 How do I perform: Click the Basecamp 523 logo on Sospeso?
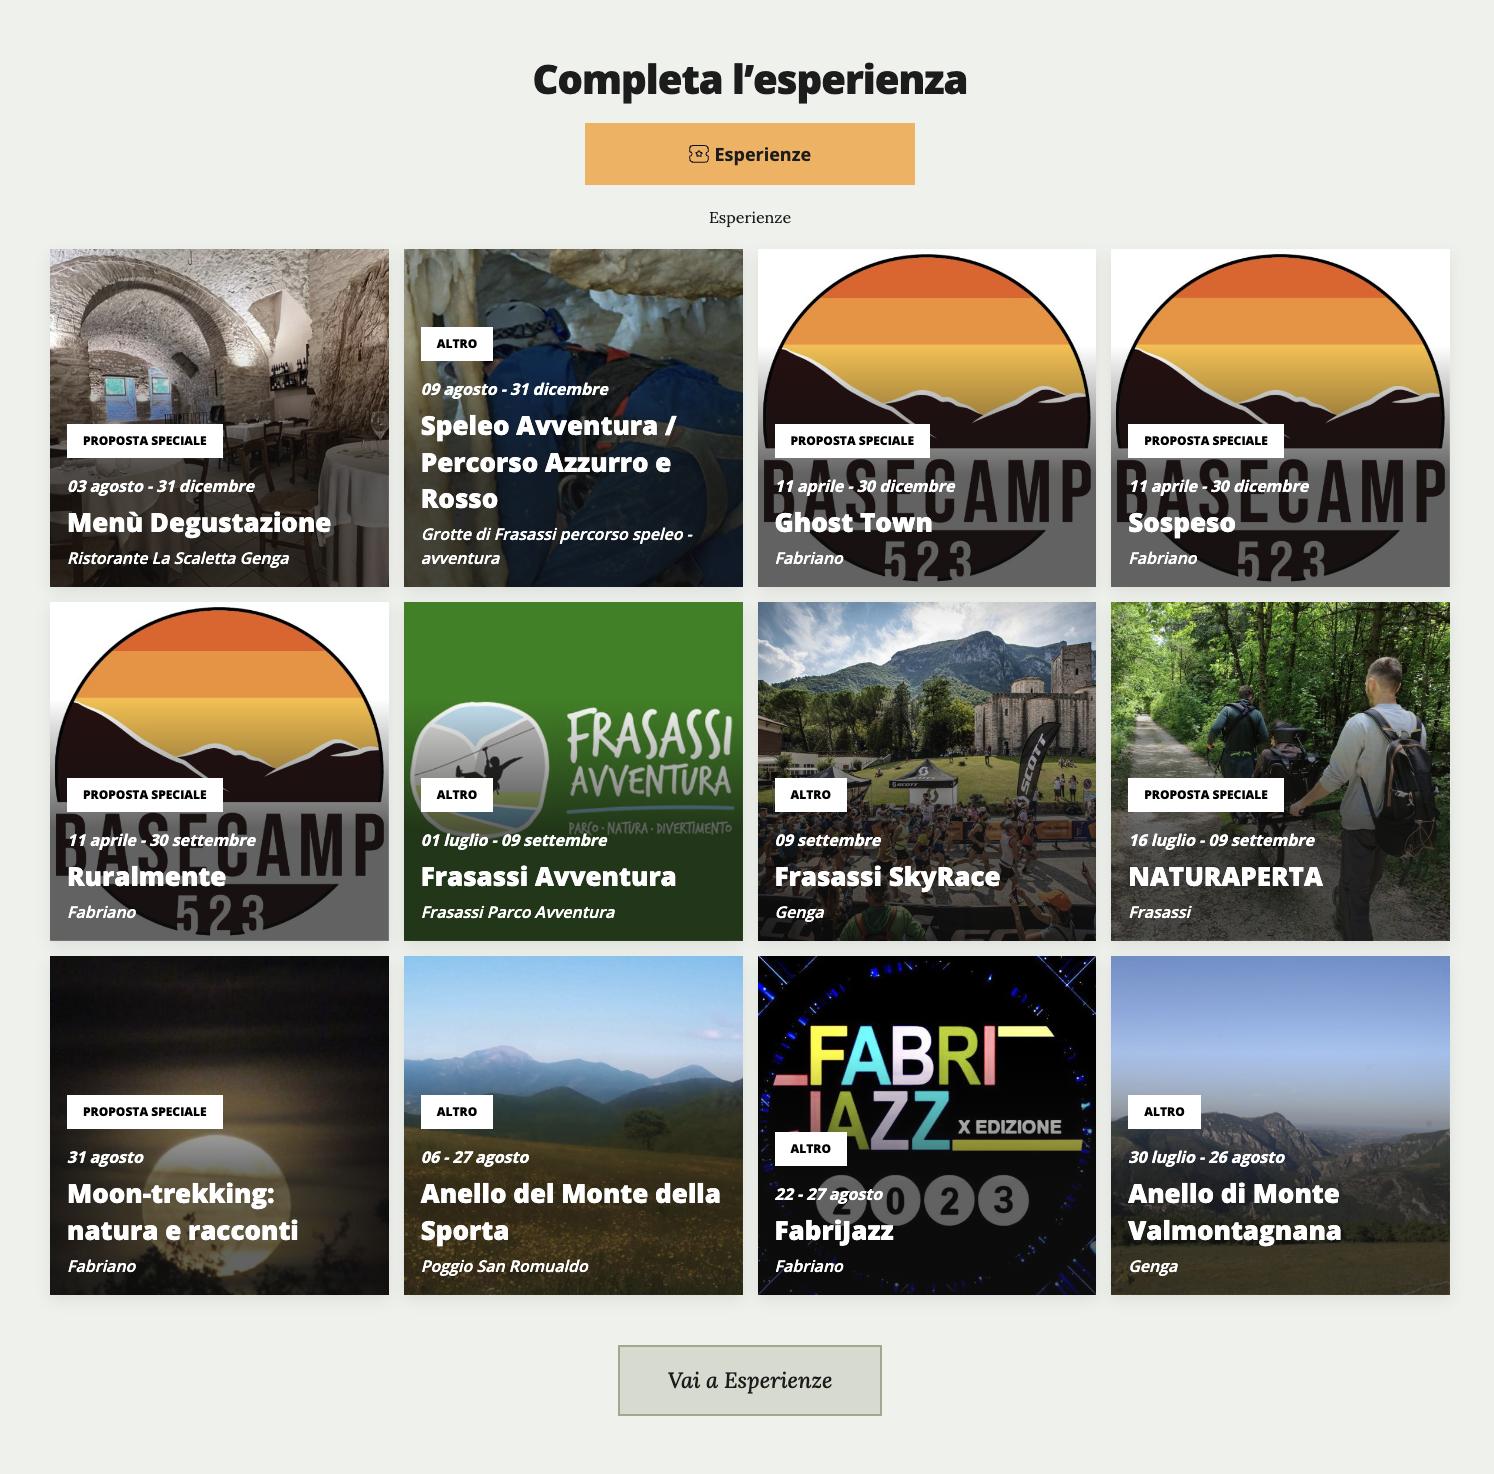(x=1280, y=418)
